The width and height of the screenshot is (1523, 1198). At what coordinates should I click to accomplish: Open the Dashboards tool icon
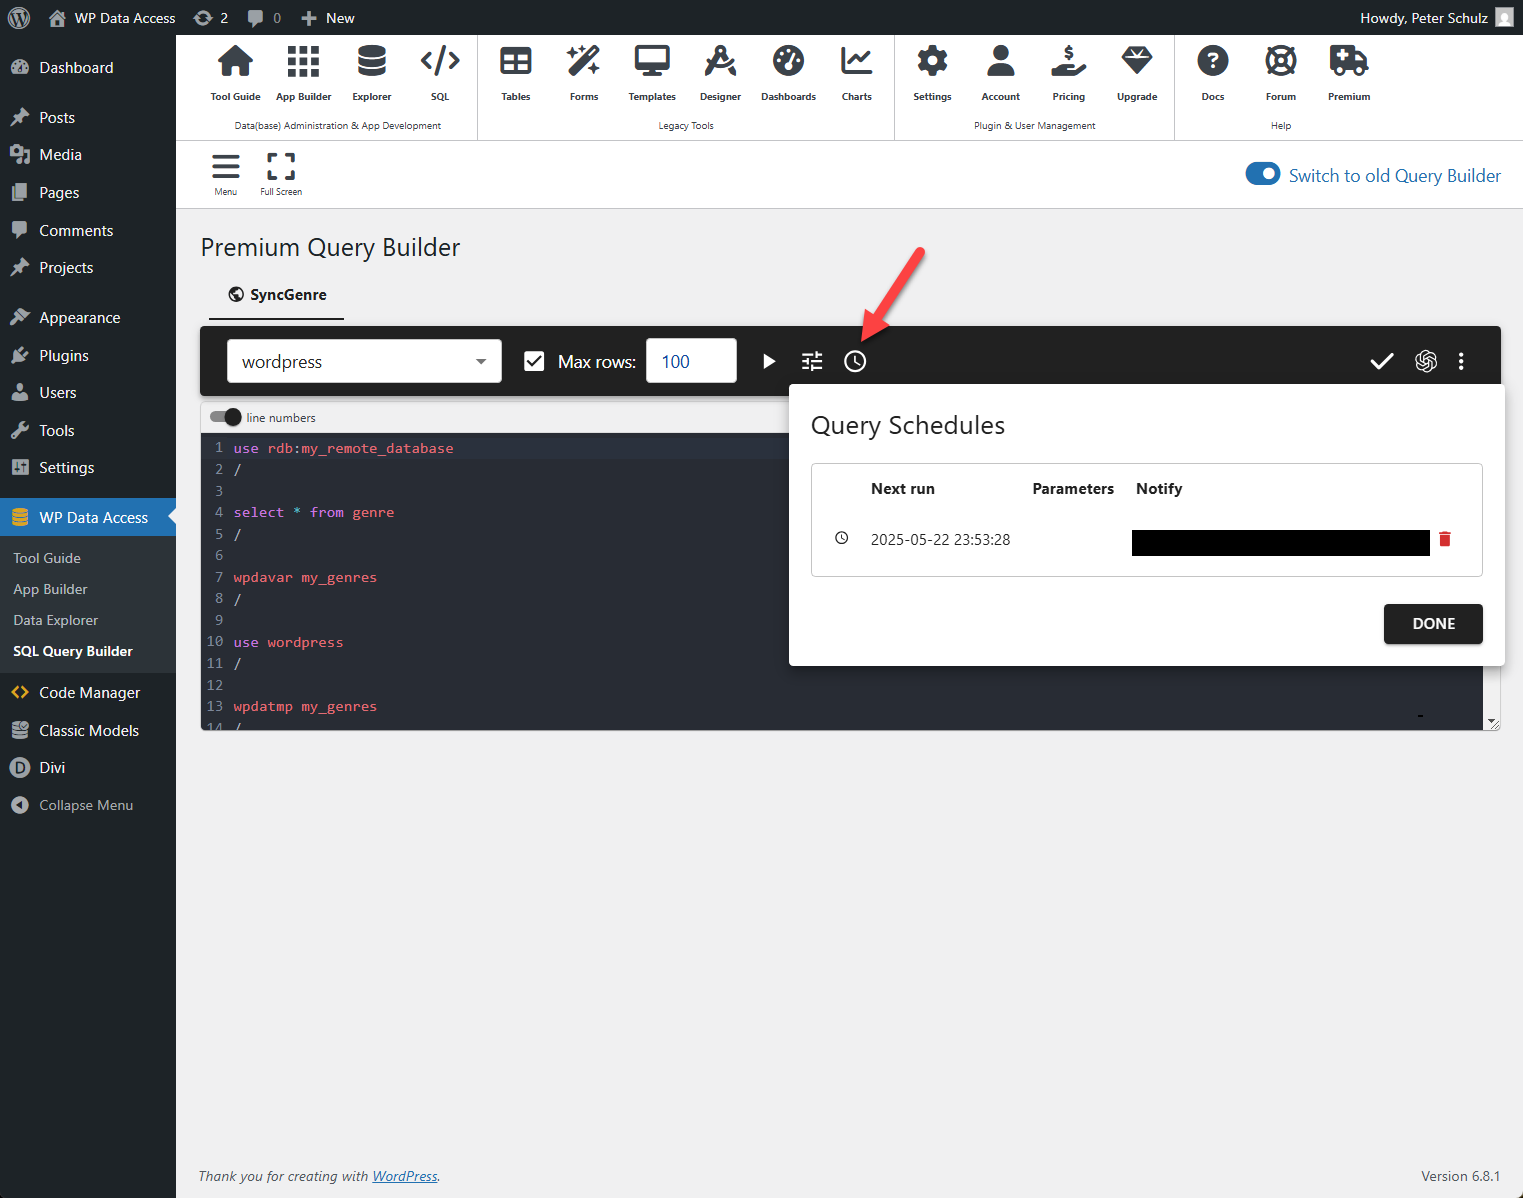pyautogui.click(x=788, y=73)
